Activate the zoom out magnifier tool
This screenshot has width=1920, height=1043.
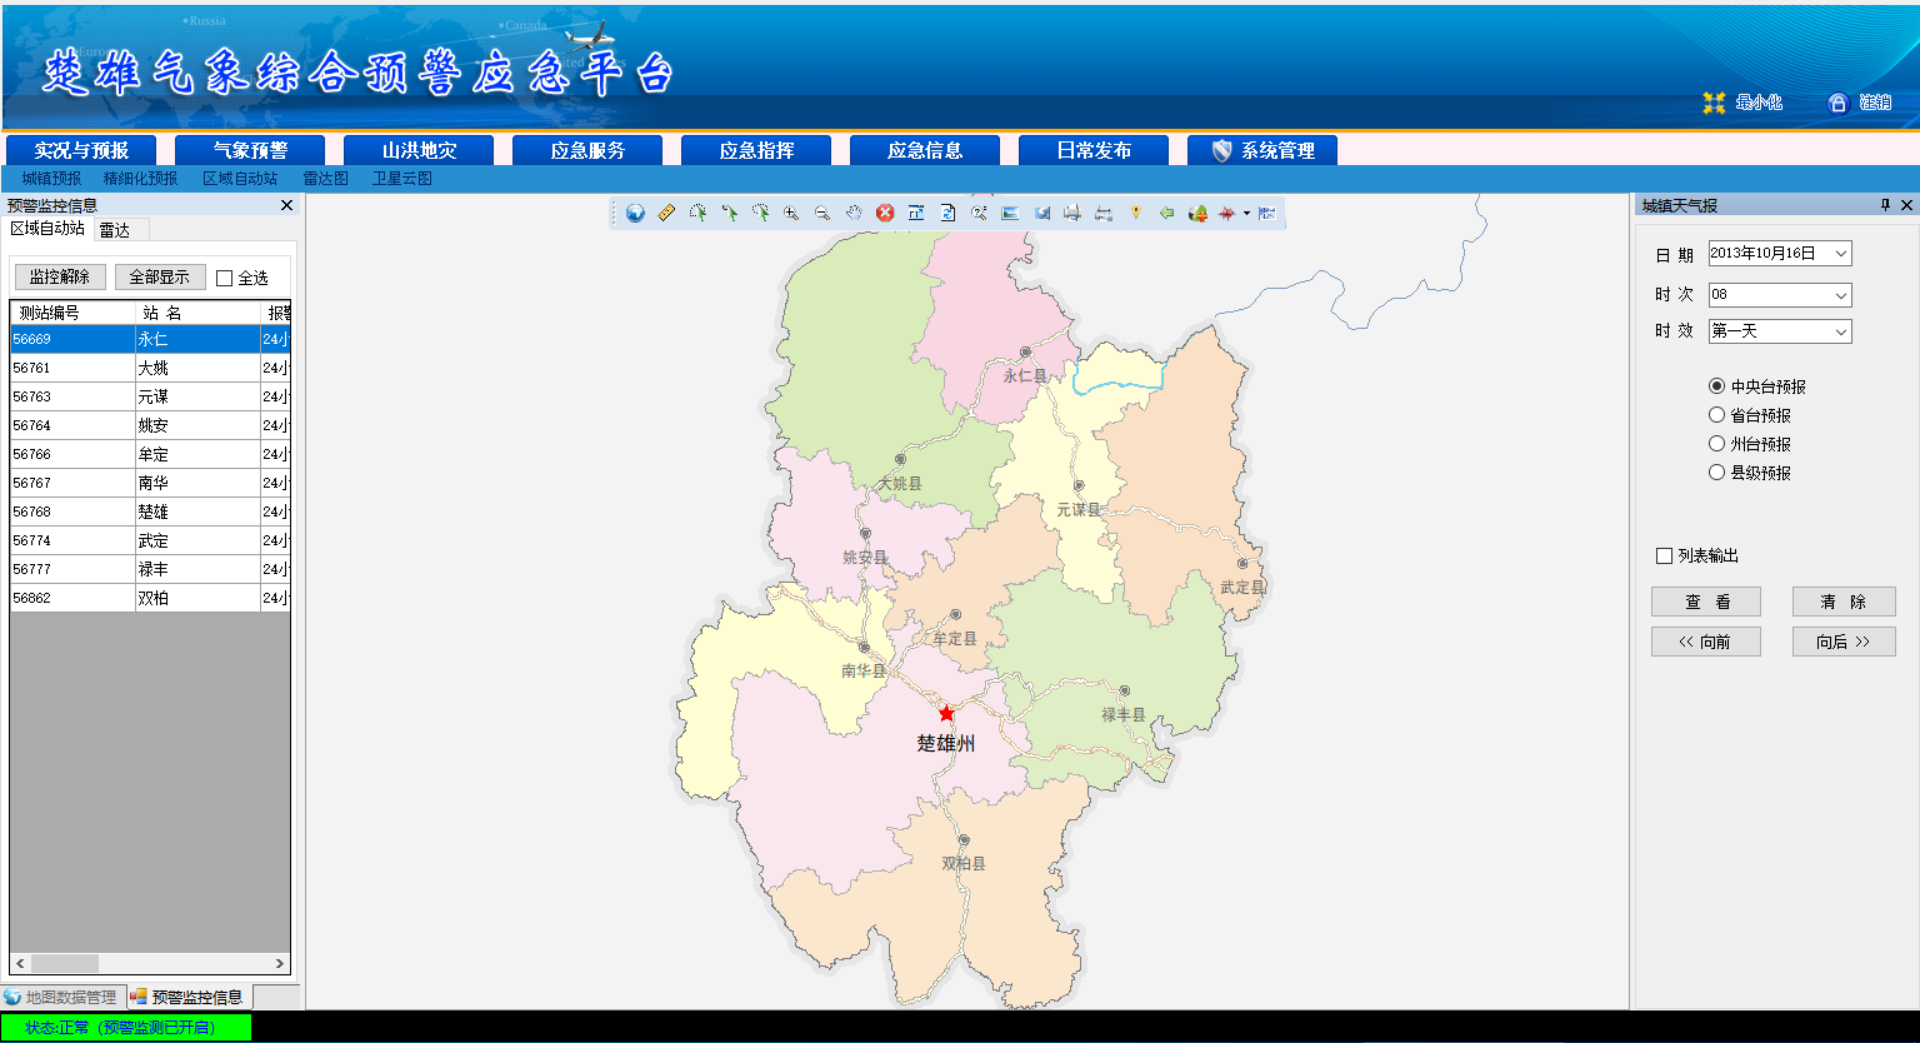pos(822,213)
